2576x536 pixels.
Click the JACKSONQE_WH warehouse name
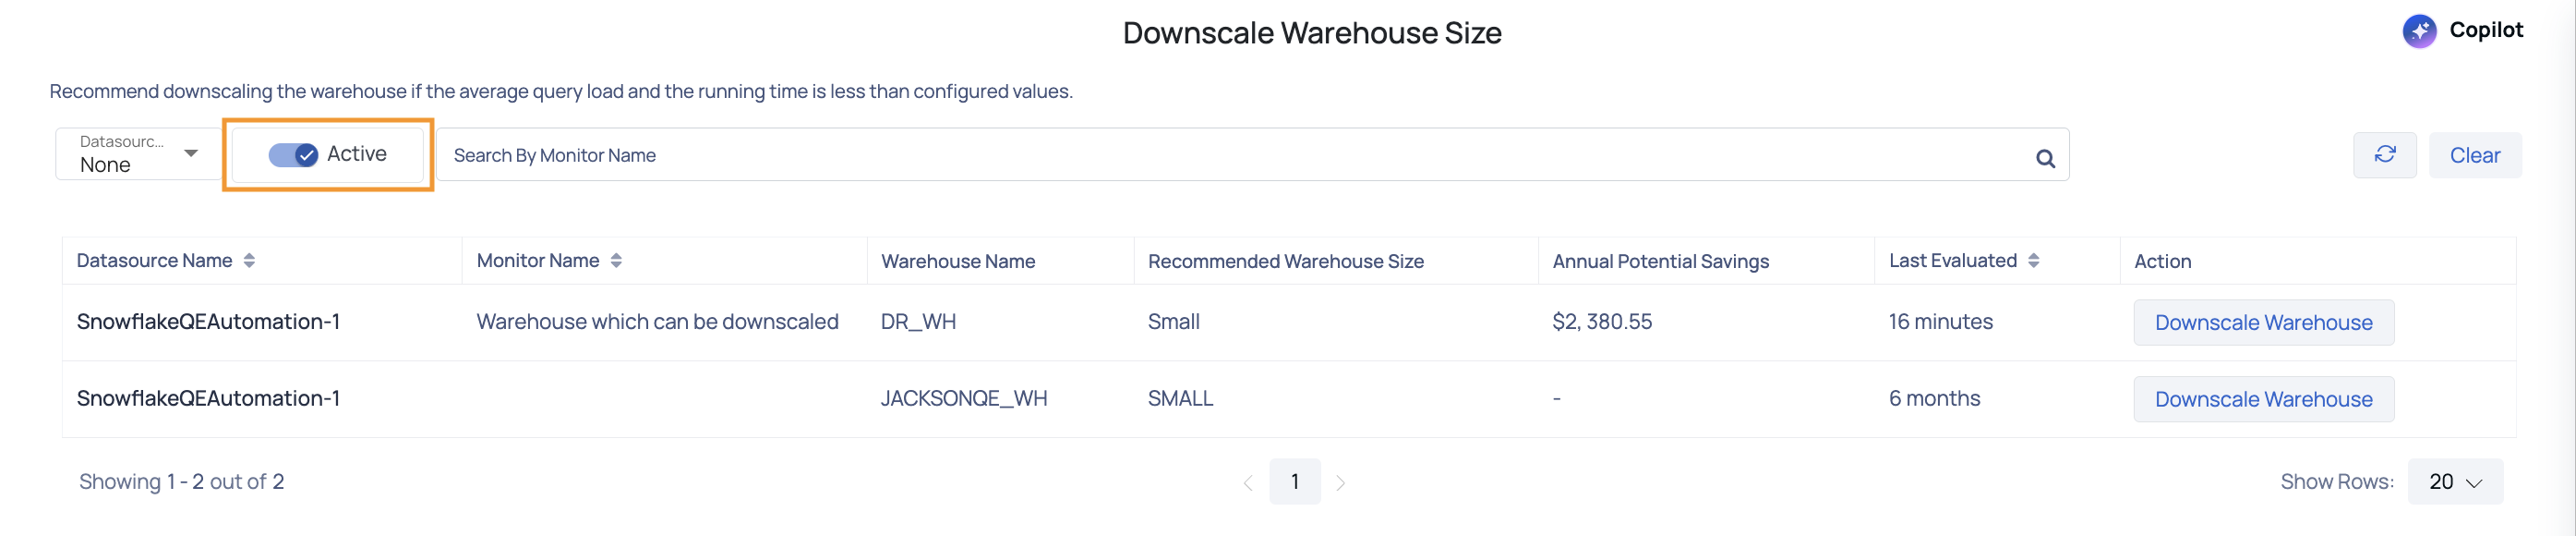(x=963, y=398)
